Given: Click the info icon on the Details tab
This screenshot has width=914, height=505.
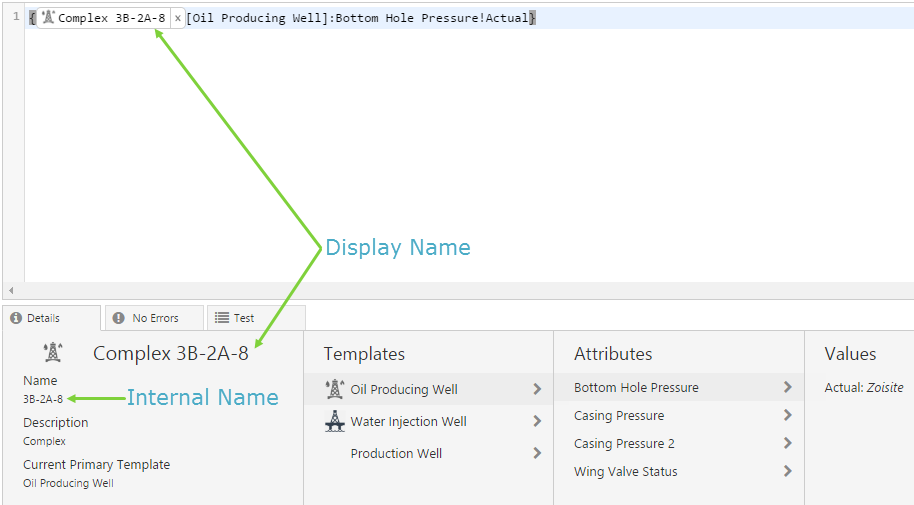Looking at the screenshot, I should pos(16,318).
